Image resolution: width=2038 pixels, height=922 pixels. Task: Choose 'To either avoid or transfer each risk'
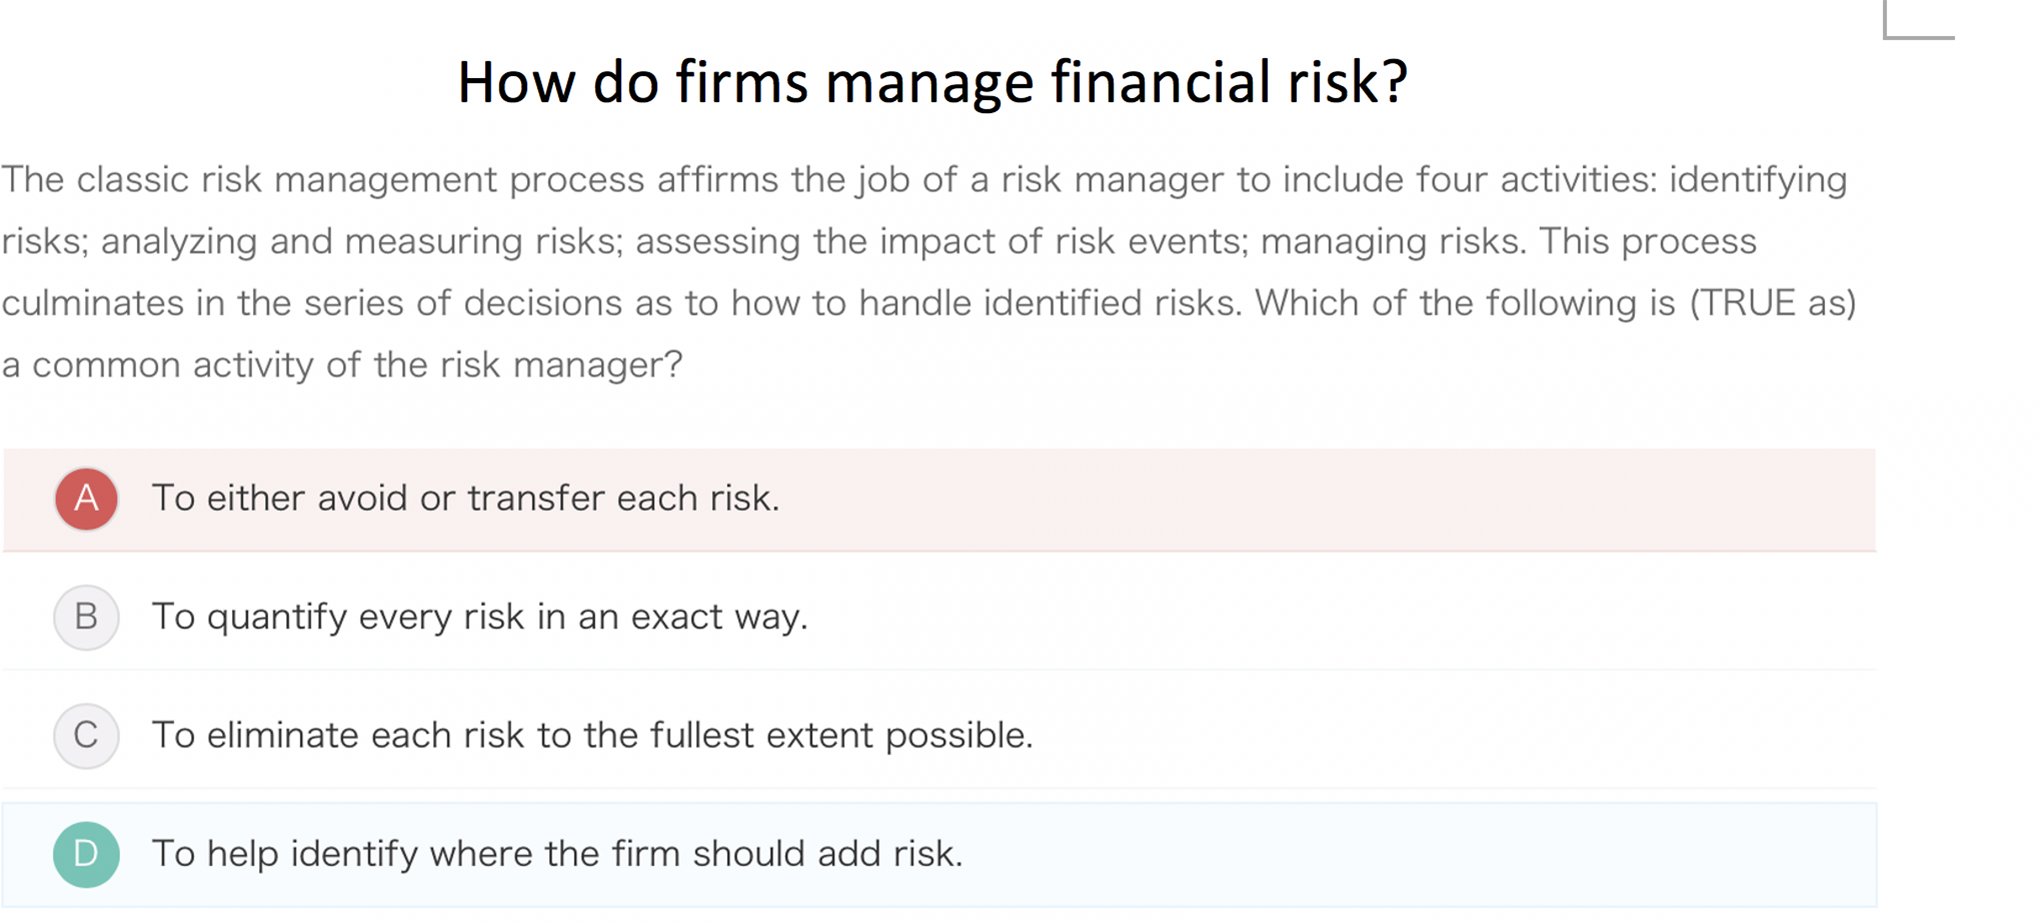point(465,498)
